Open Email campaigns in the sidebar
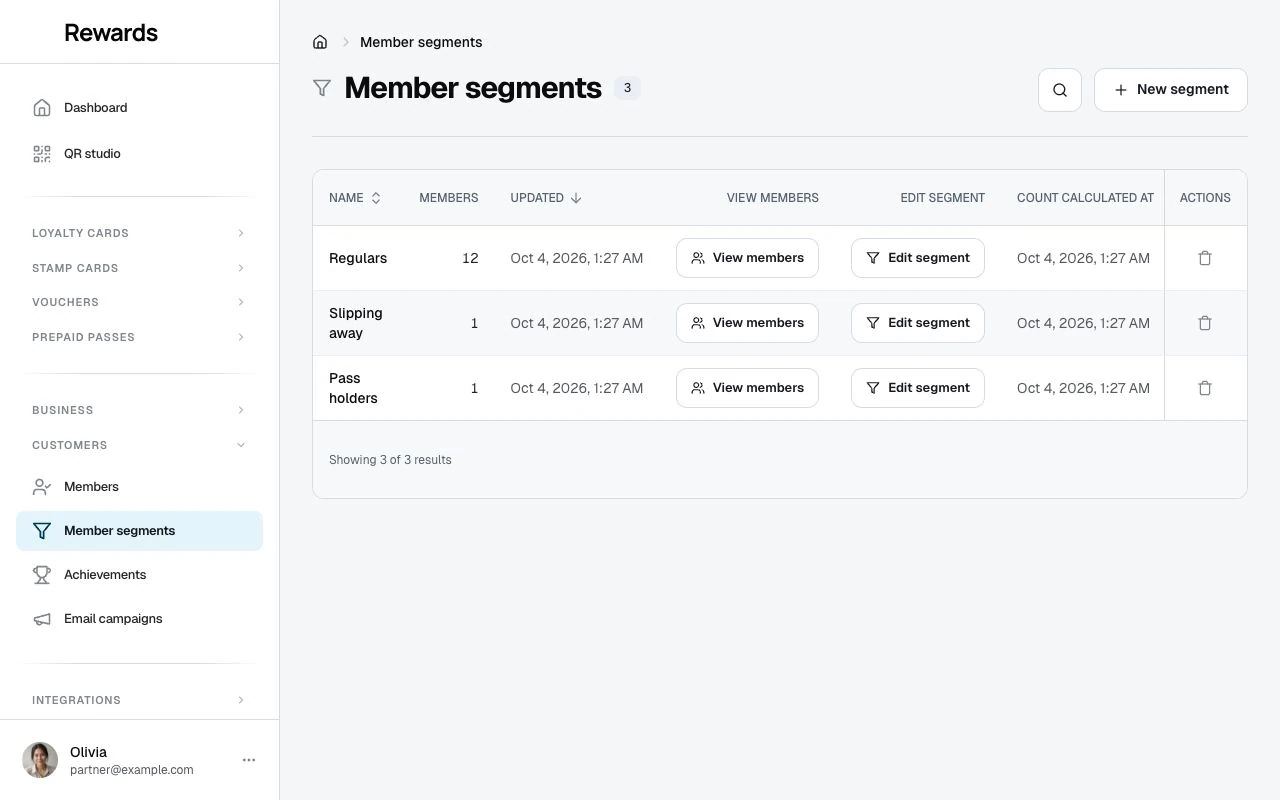This screenshot has height=800, width=1280. (139, 619)
